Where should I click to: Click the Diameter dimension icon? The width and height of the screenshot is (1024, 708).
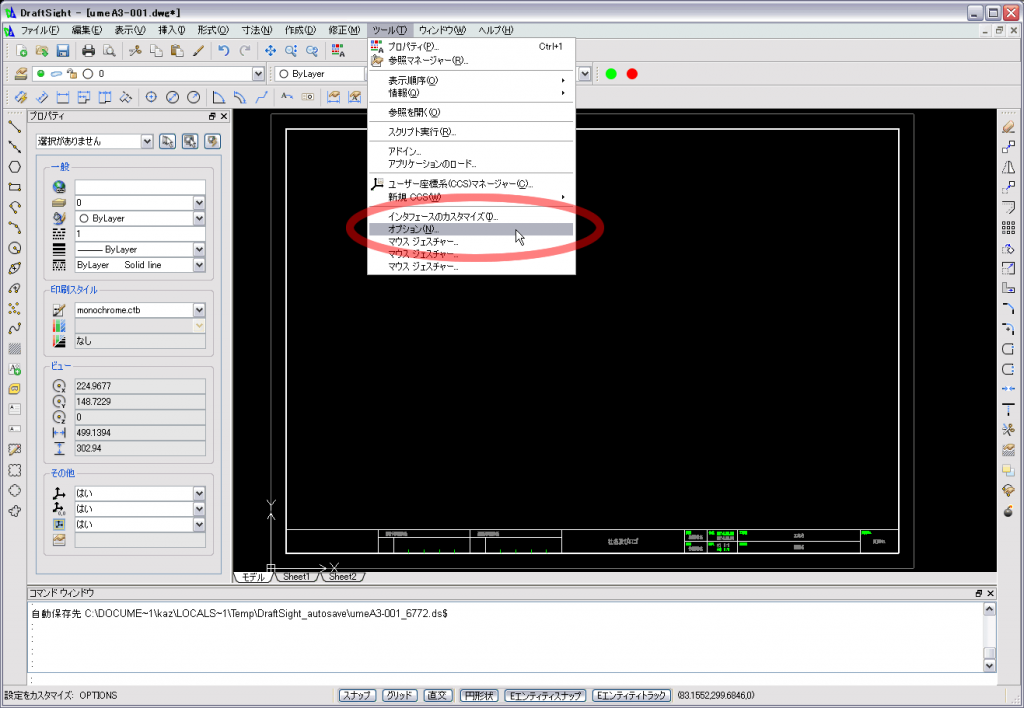click(x=172, y=97)
